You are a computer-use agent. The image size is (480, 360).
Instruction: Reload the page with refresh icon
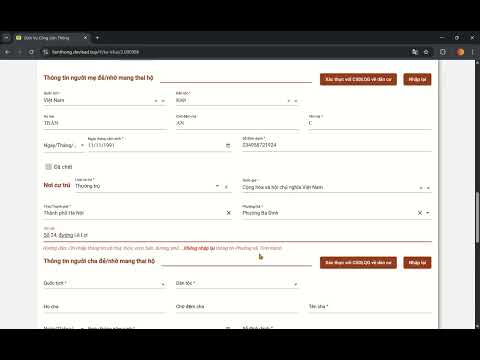(31, 52)
